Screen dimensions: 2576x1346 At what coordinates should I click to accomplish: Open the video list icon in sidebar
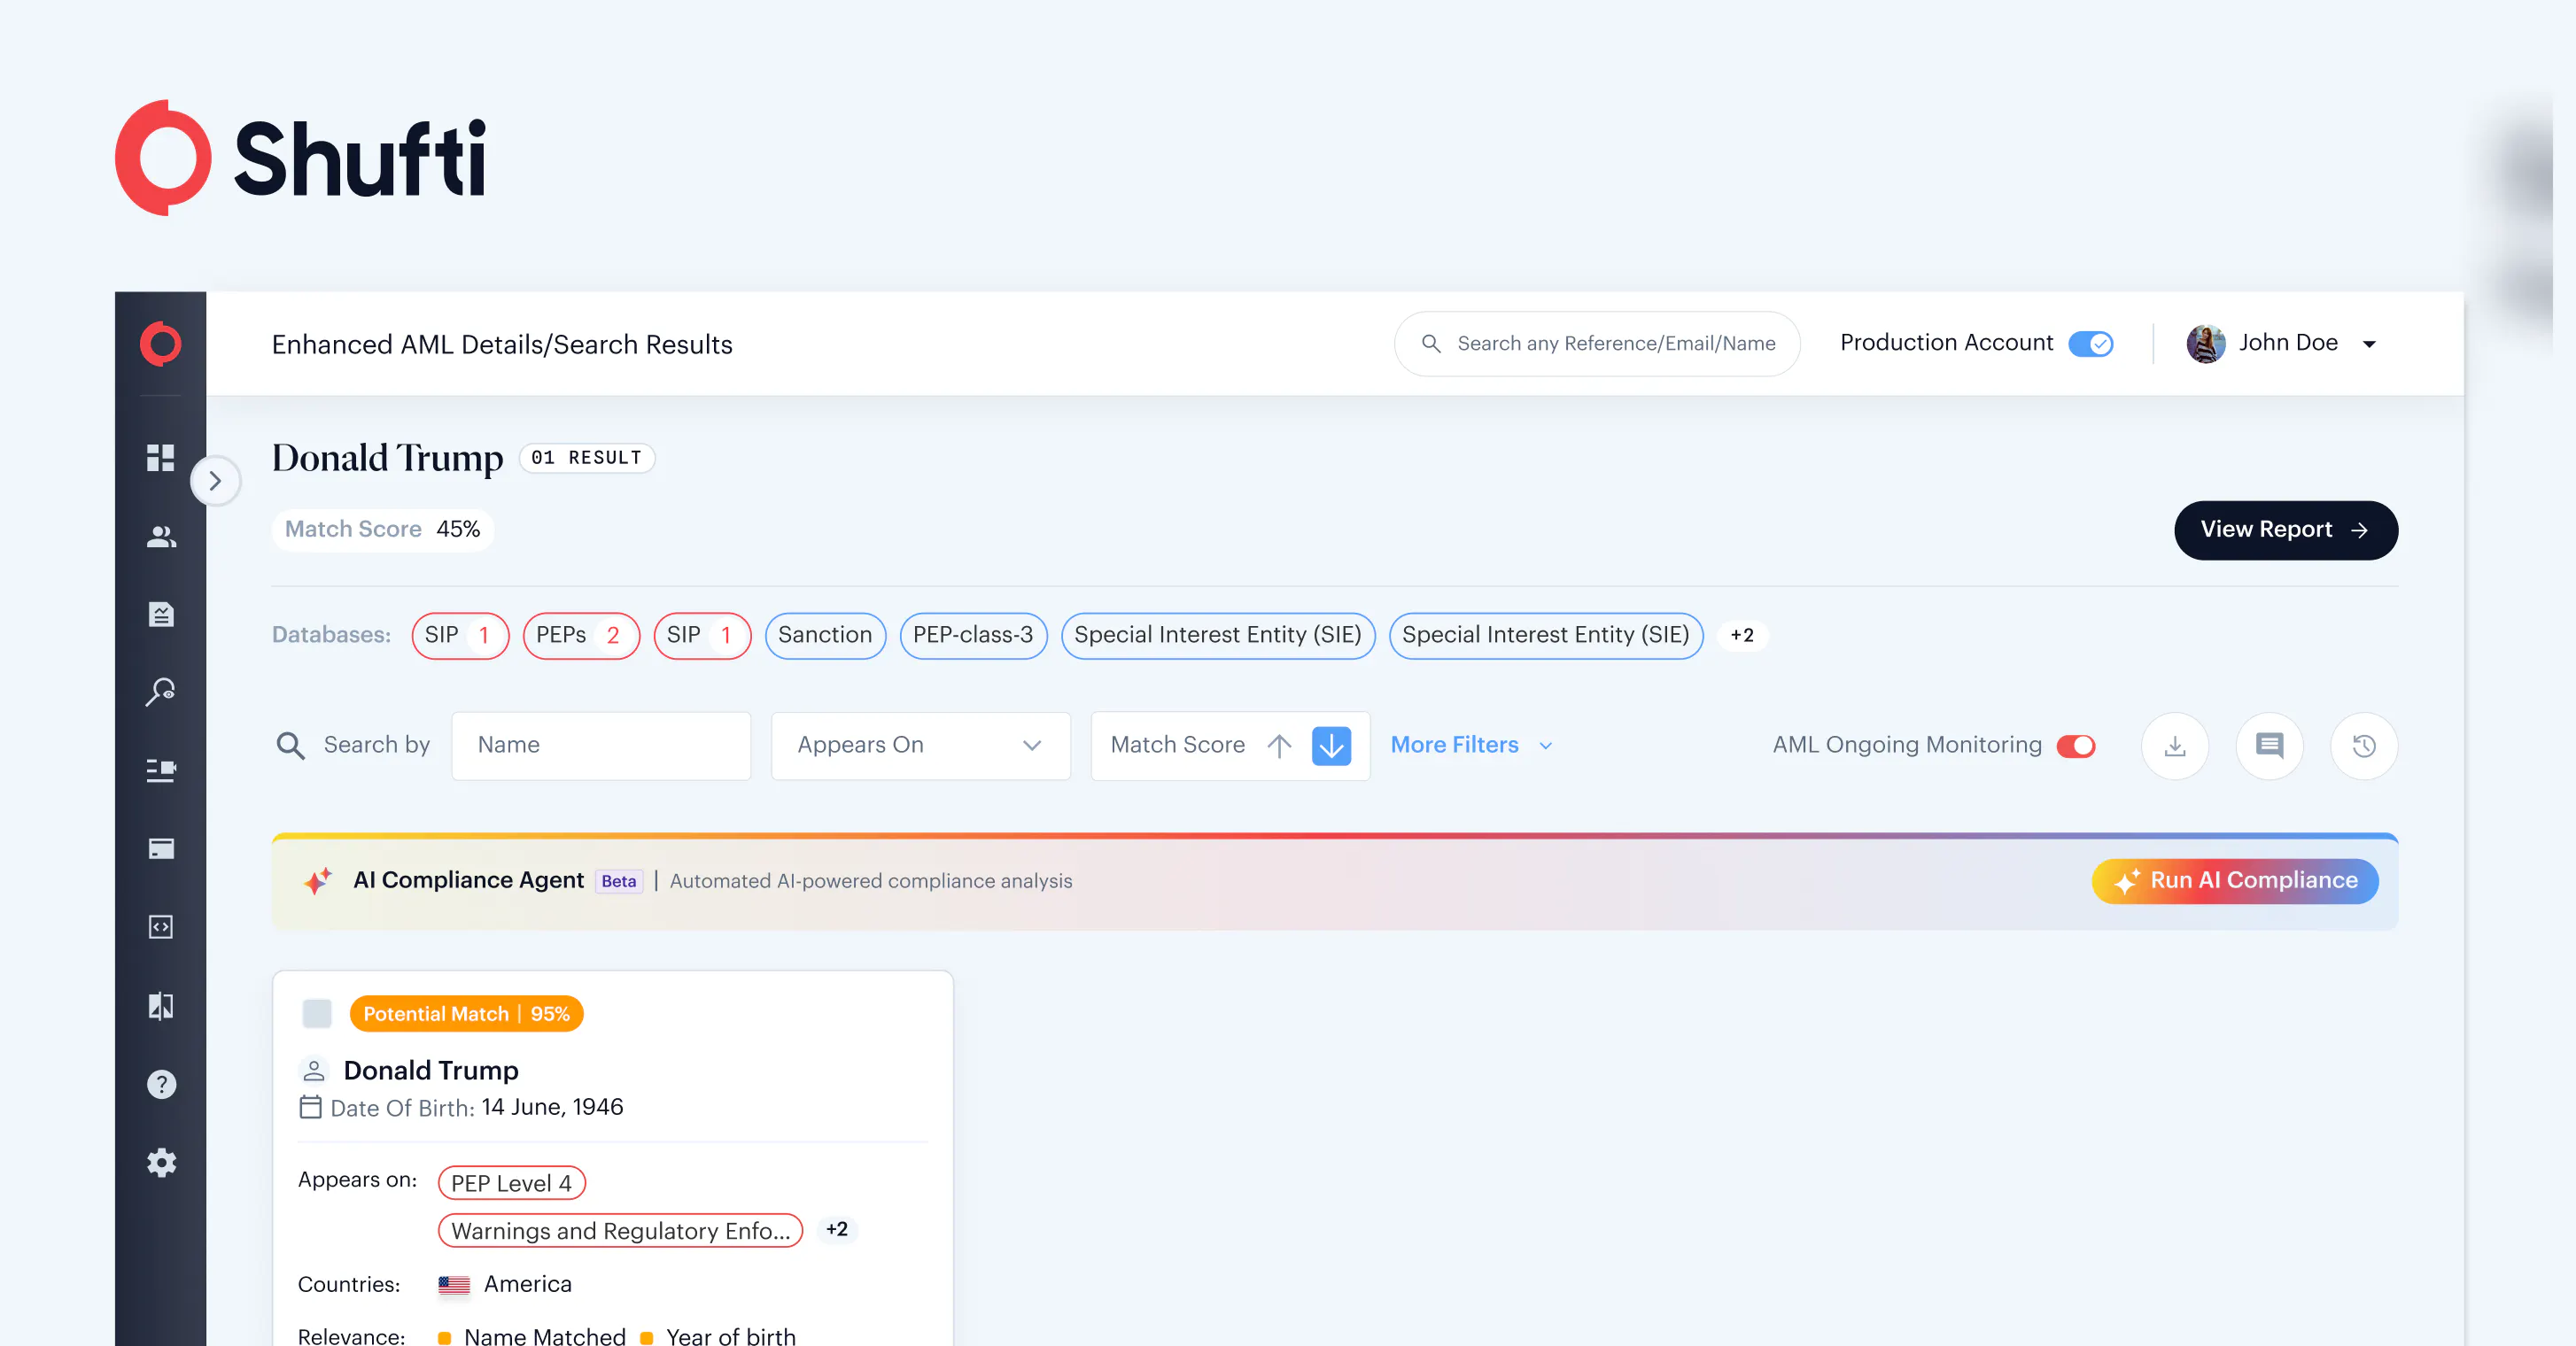[161, 770]
